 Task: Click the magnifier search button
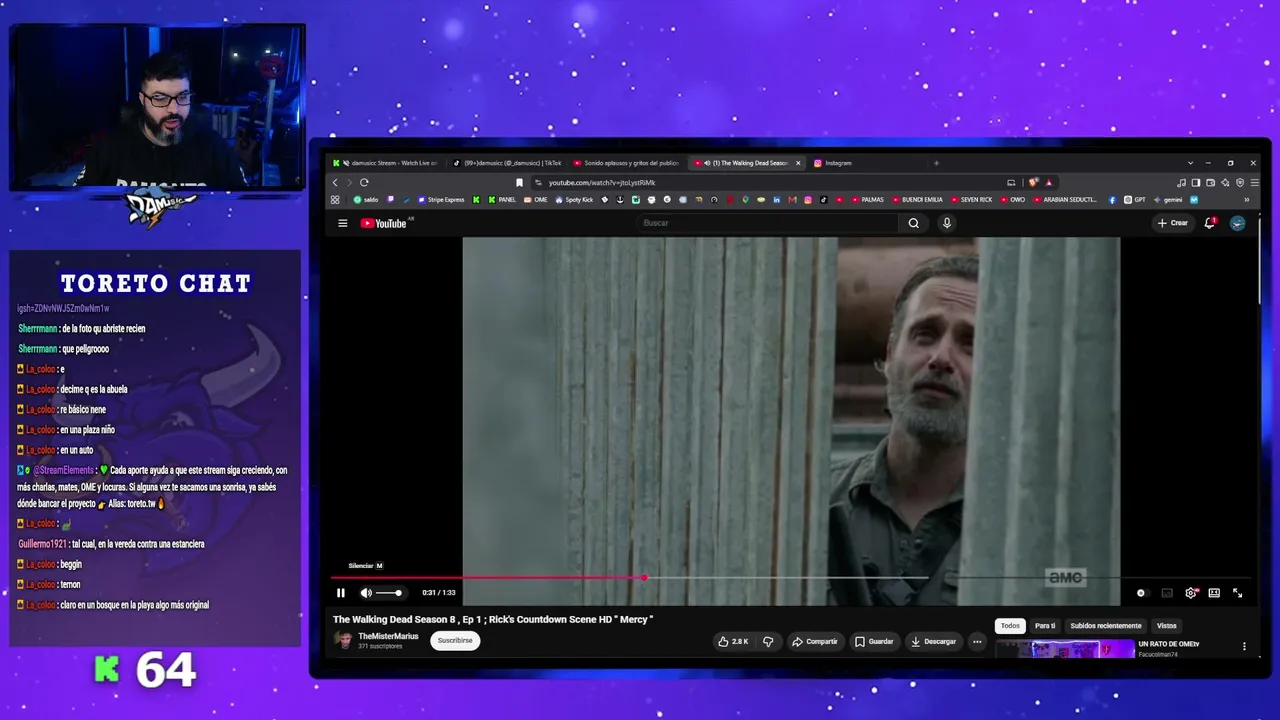913,223
